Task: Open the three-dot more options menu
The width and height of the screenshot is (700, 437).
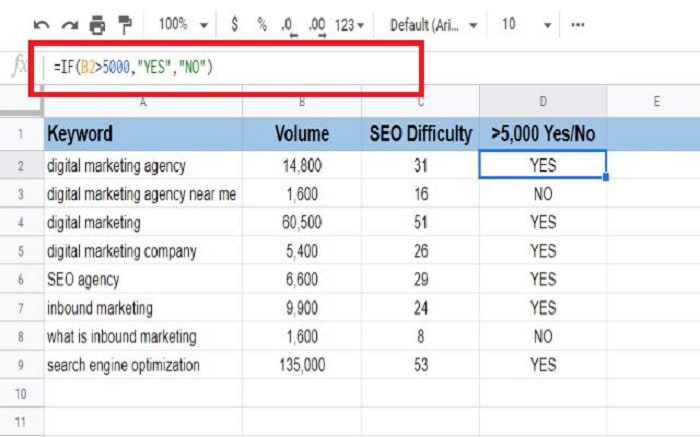Action: point(578,24)
